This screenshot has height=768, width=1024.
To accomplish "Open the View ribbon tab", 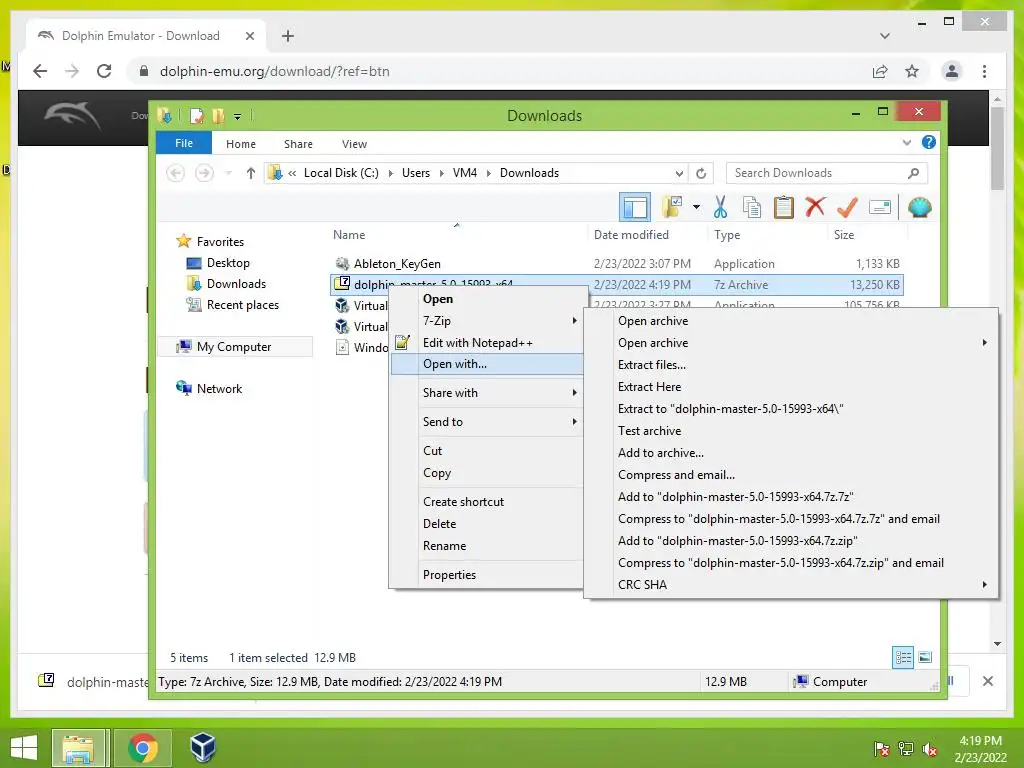I will pyautogui.click(x=354, y=144).
